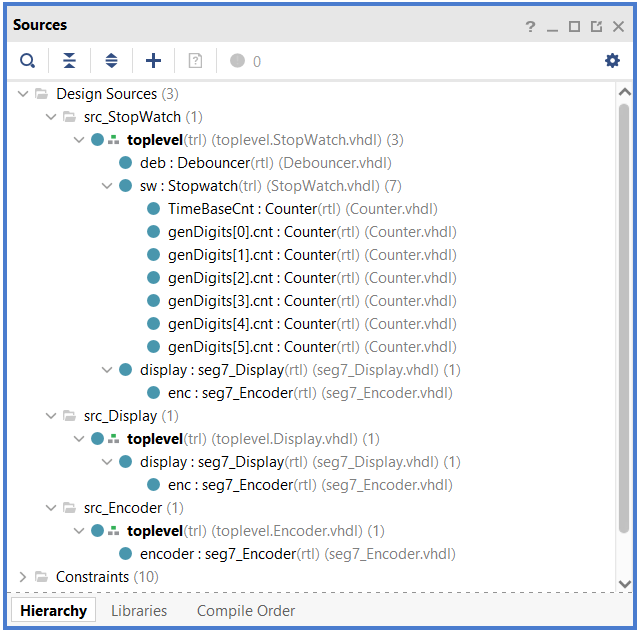Click the blue dot beside encoder : seg7_Encoder
The width and height of the screenshot is (642, 638).
(x=125, y=554)
